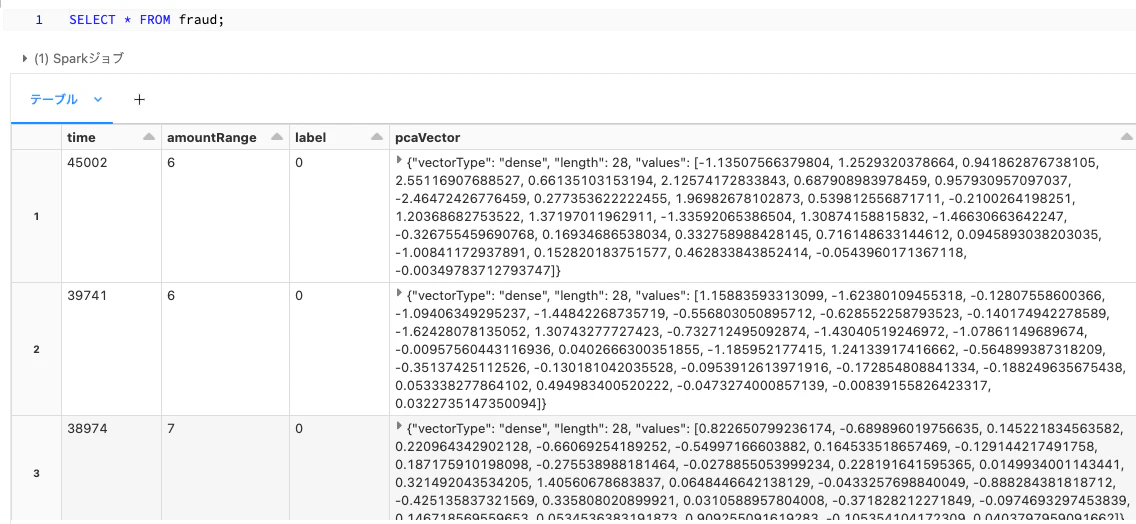Click pcaVector values text in row 3
1136x524 pixels.
762,471
